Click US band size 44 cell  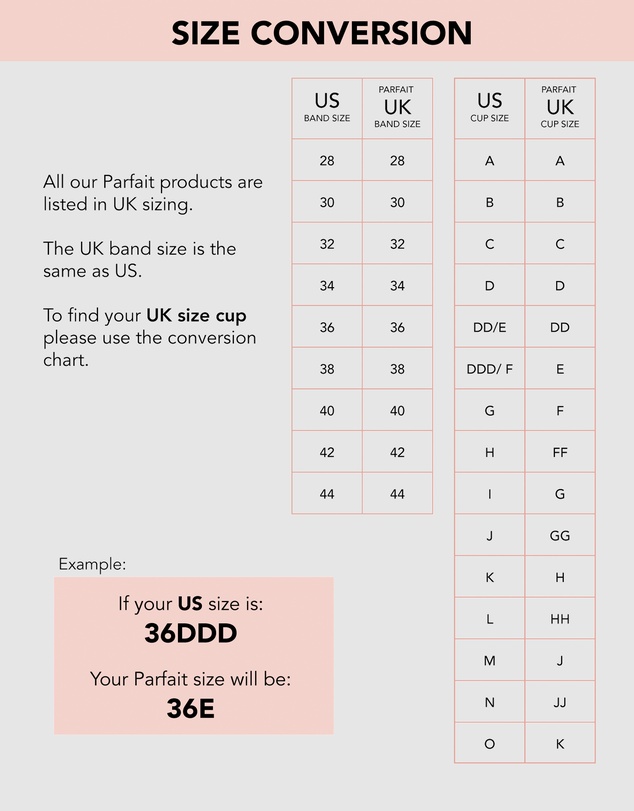click(327, 493)
